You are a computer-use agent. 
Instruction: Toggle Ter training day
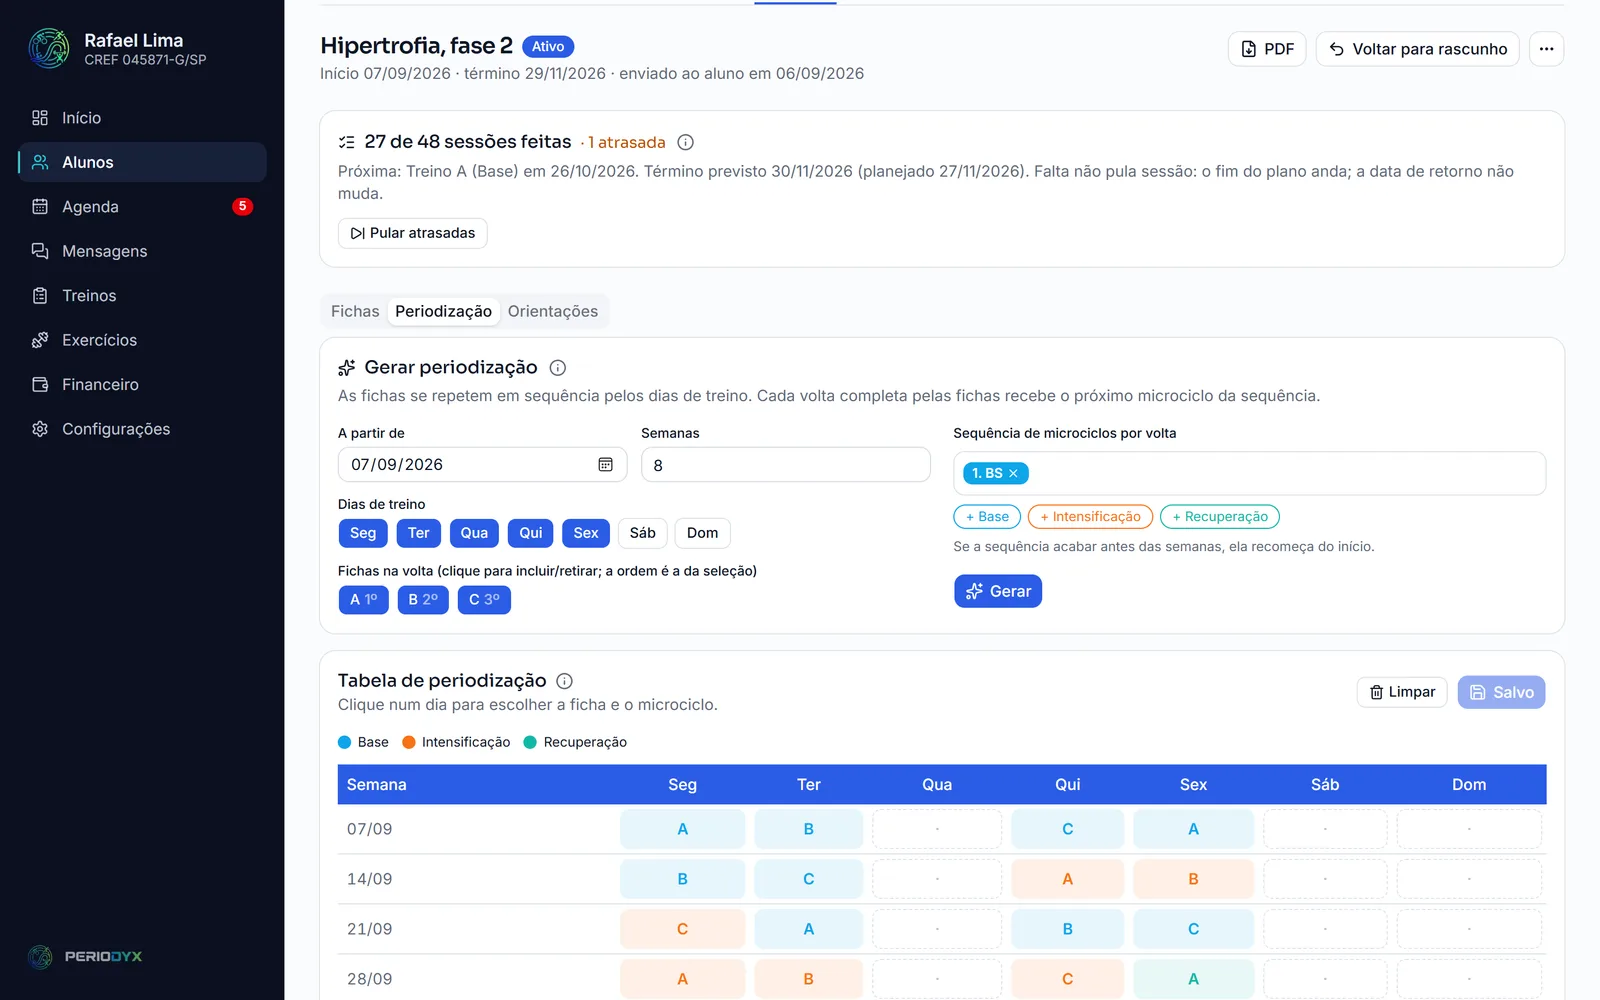coord(418,533)
